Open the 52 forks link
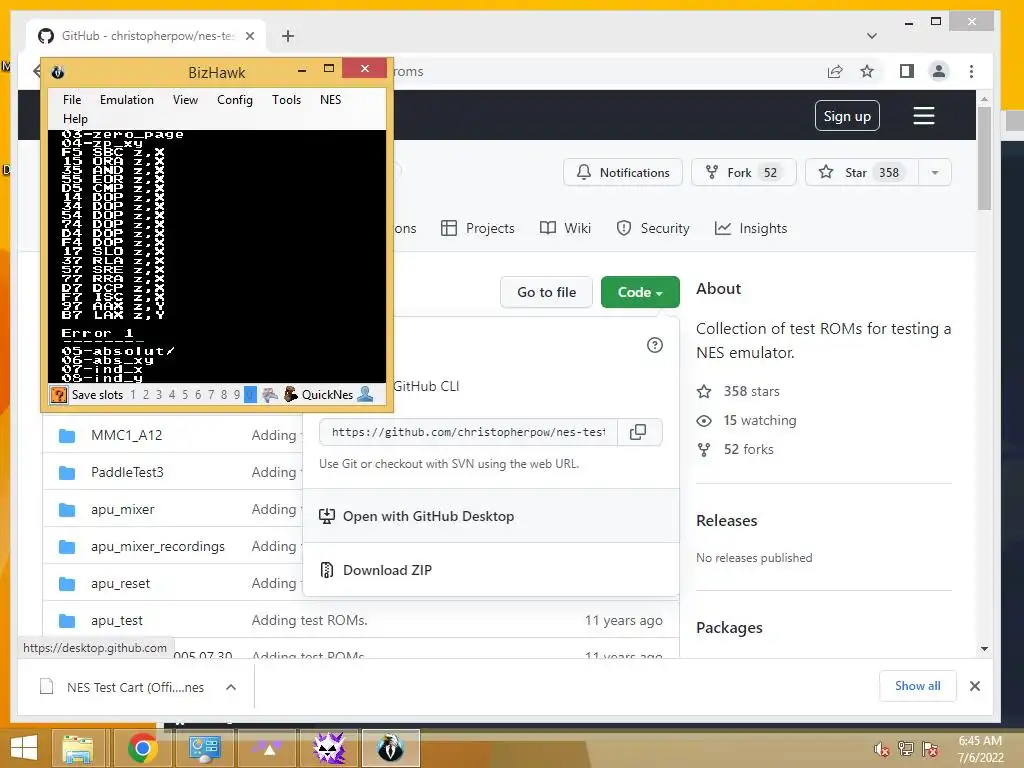 (x=748, y=449)
